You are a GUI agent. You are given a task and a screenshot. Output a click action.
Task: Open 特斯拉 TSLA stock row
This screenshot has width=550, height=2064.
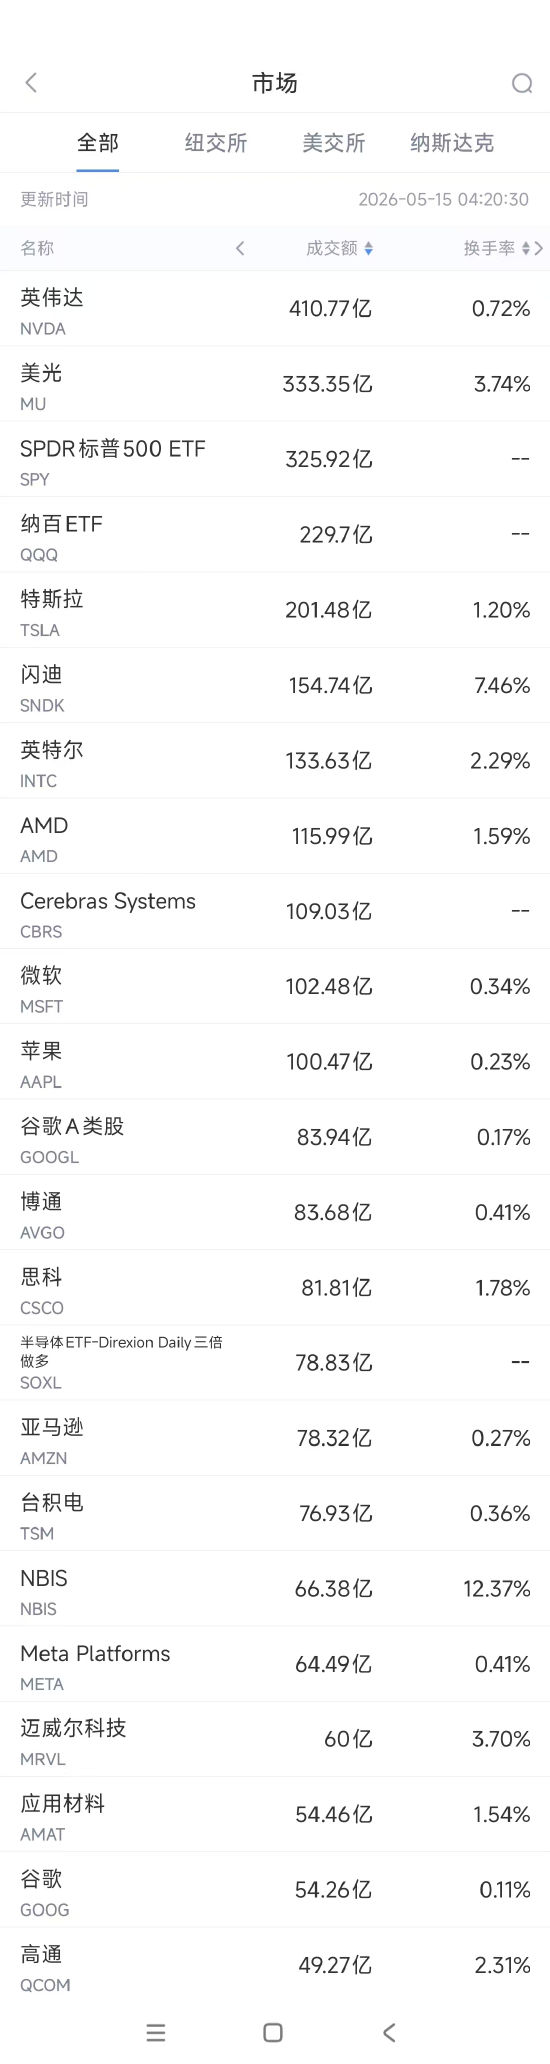275,610
